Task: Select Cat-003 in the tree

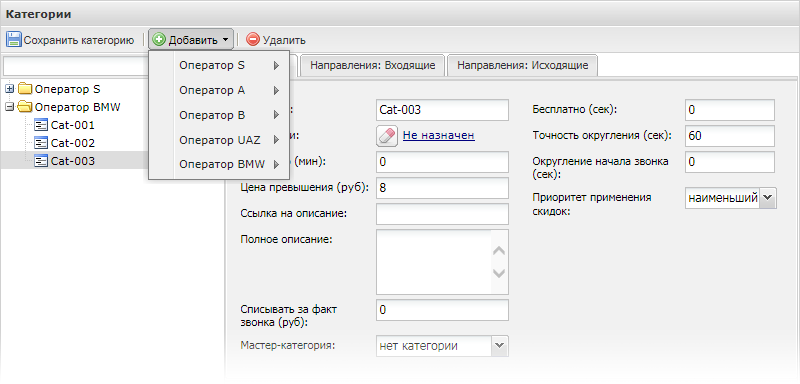Action: [72, 161]
